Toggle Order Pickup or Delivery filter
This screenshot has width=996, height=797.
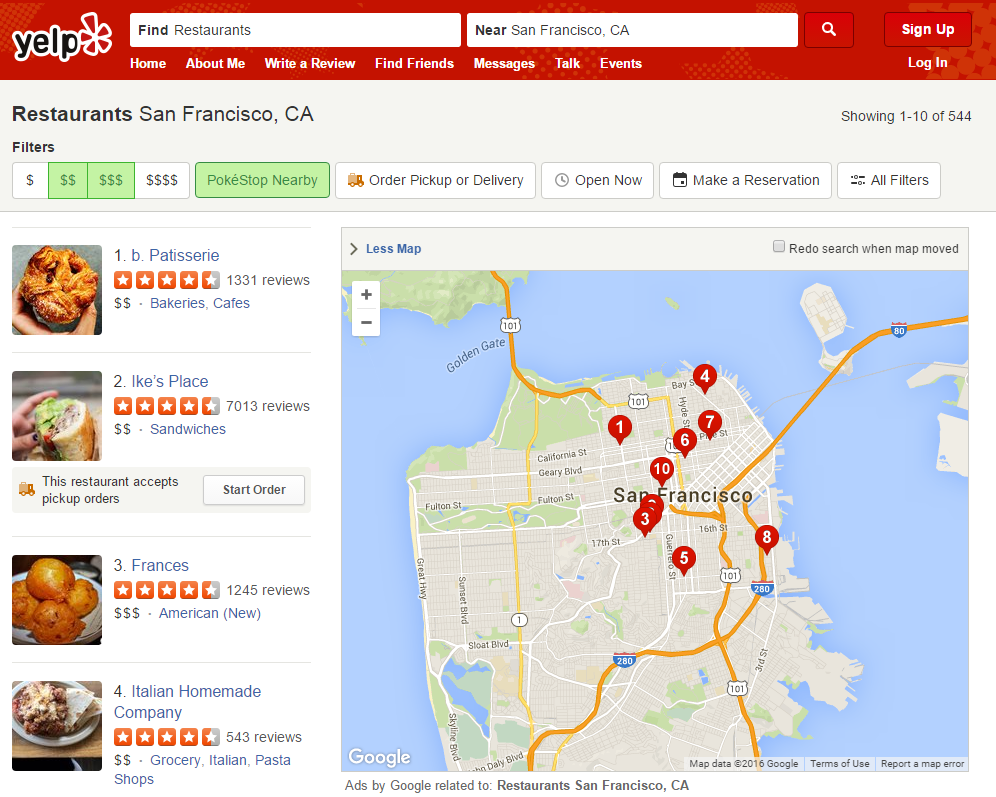point(435,180)
